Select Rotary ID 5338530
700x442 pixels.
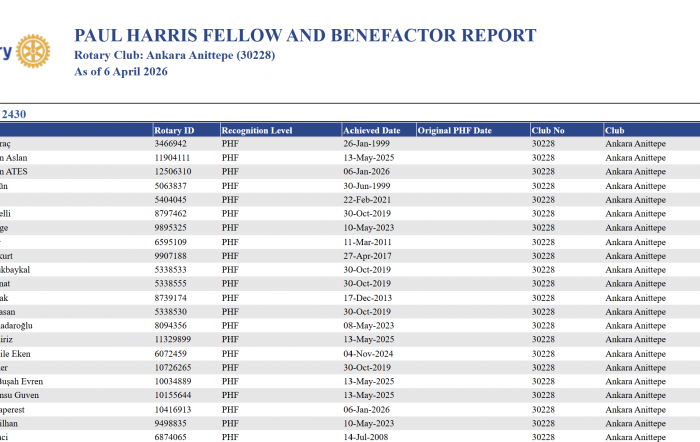171,312
